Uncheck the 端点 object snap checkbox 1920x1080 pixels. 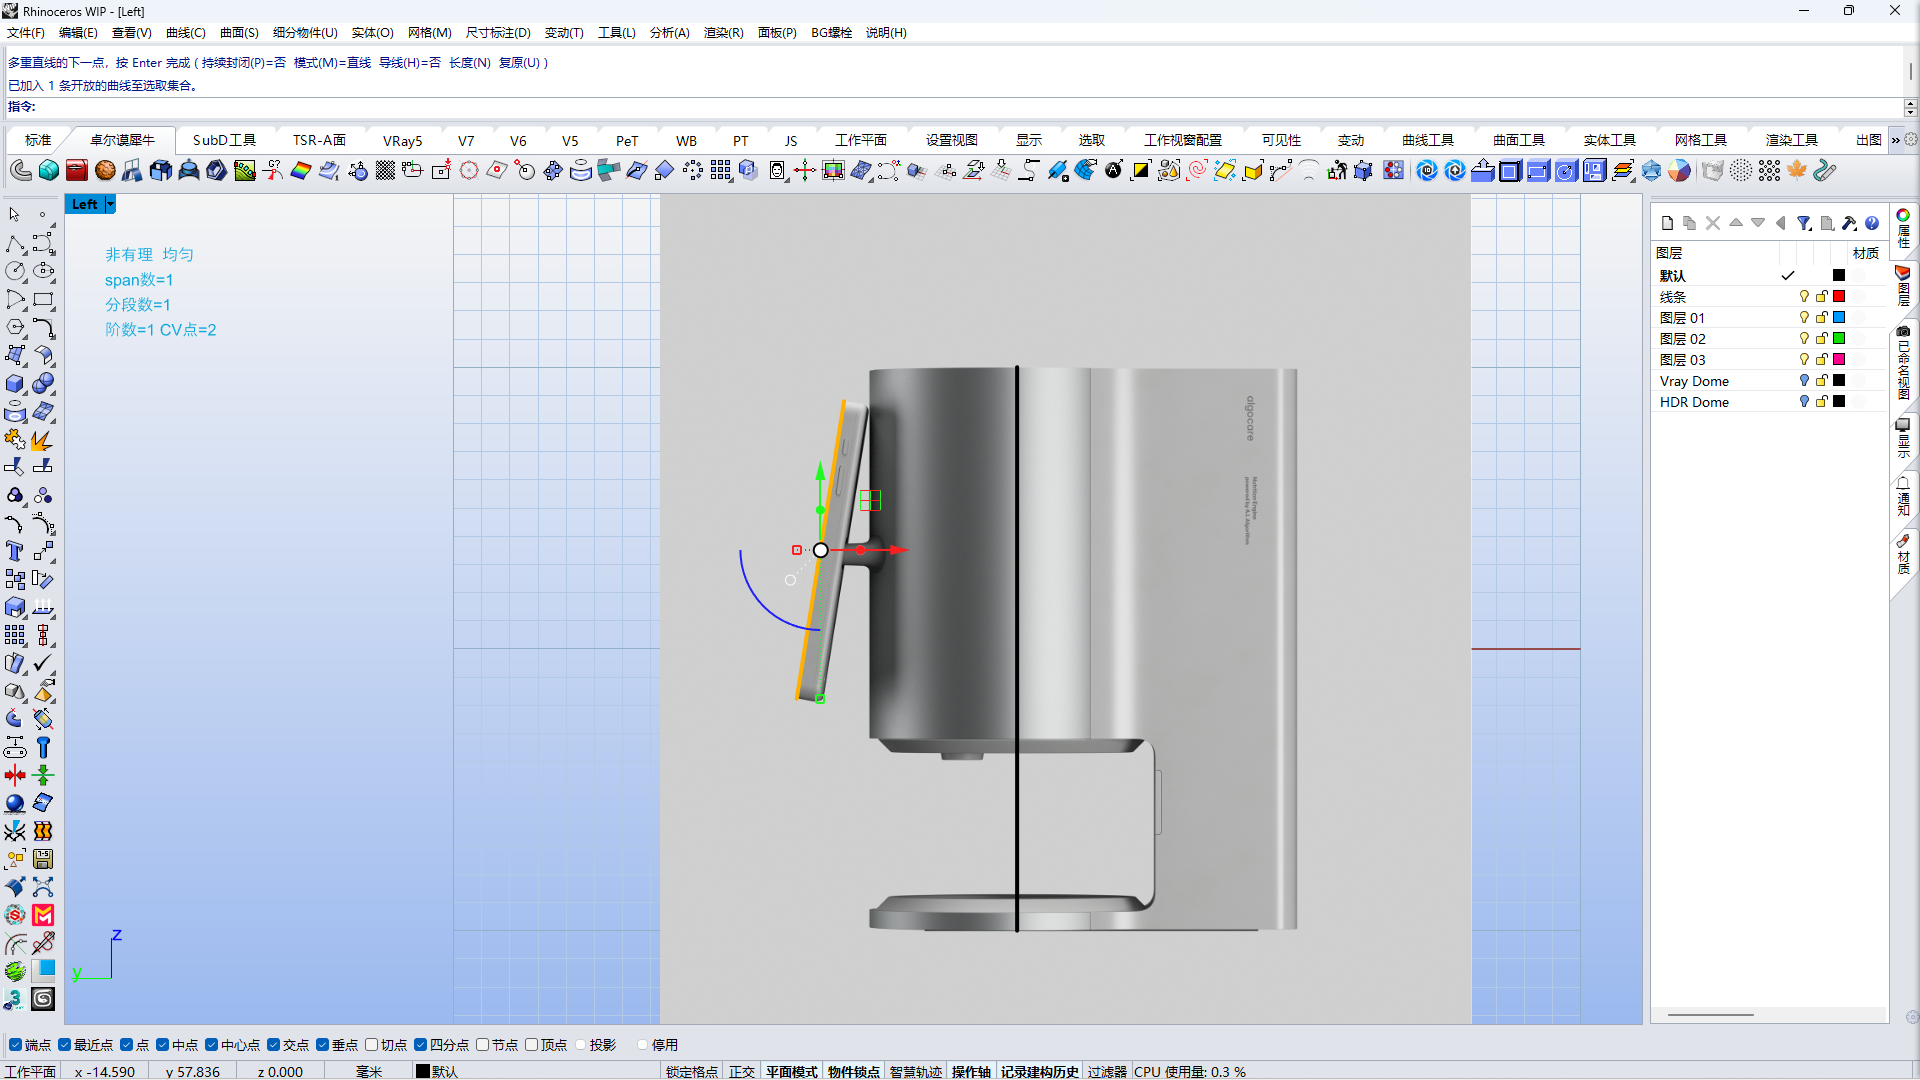(15, 1045)
